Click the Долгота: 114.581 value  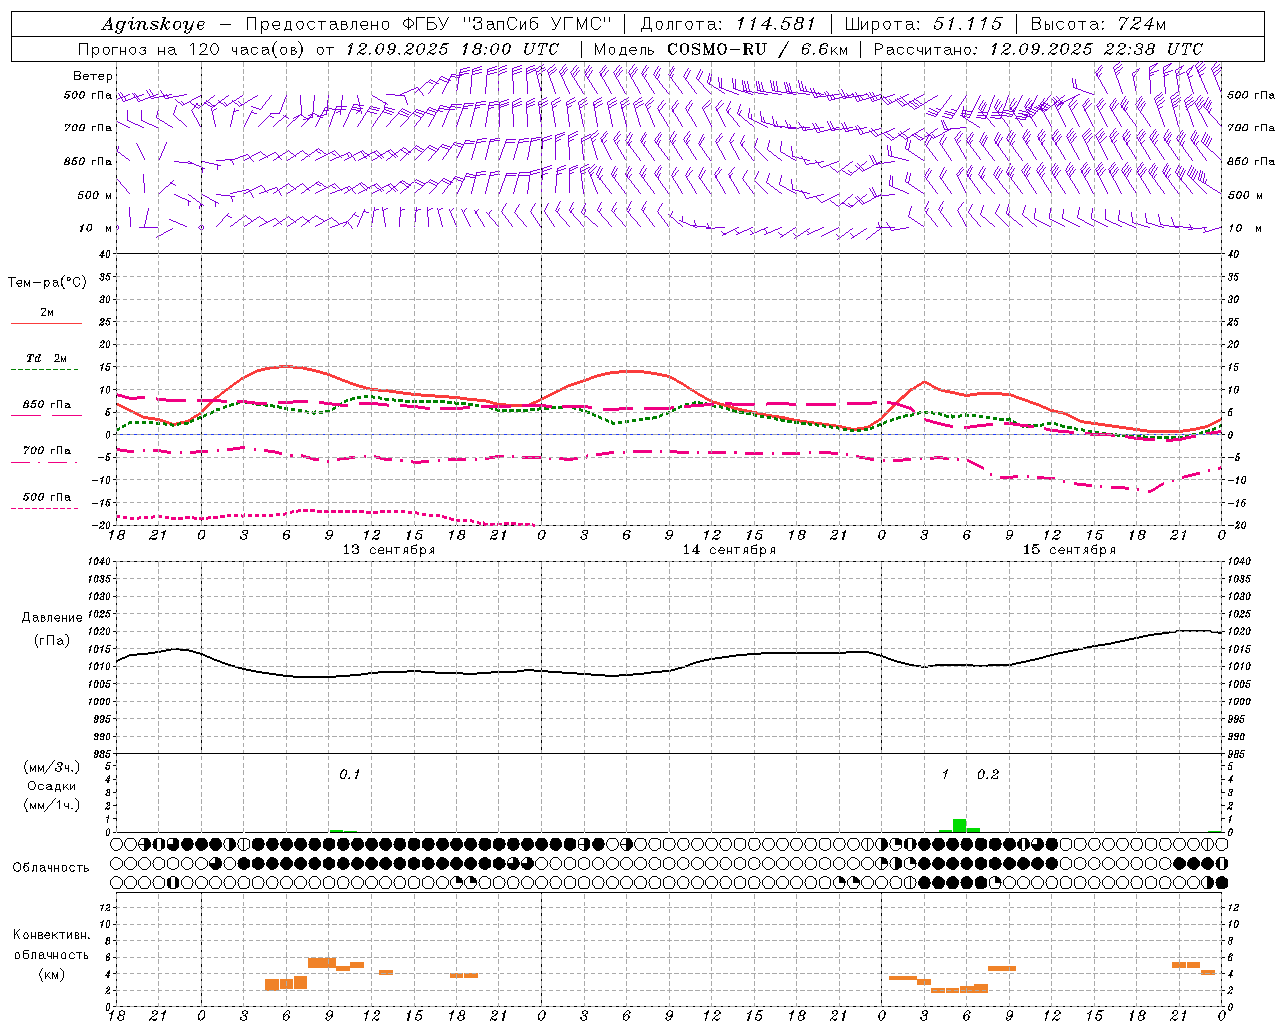tap(728, 24)
